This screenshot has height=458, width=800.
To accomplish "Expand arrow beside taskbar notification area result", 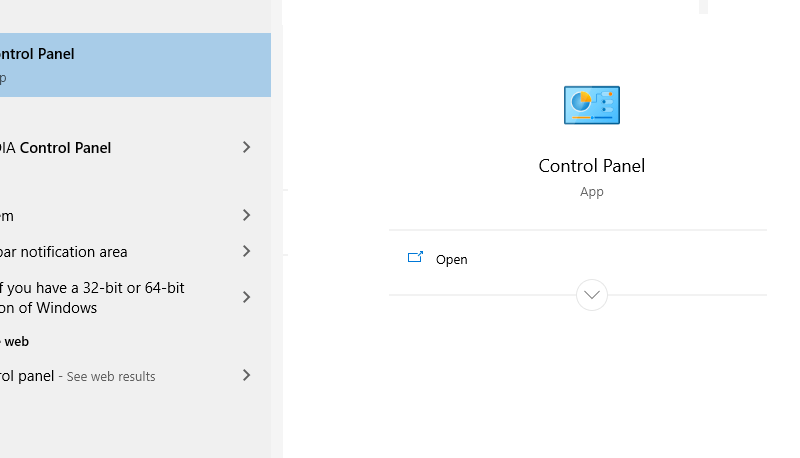I will tap(246, 251).
